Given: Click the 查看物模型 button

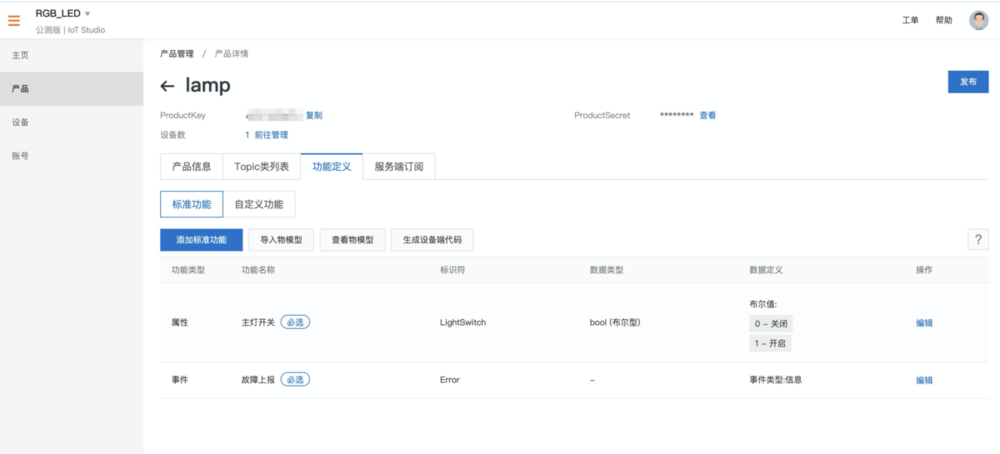Looking at the screenshot, I should pos(353,240).
